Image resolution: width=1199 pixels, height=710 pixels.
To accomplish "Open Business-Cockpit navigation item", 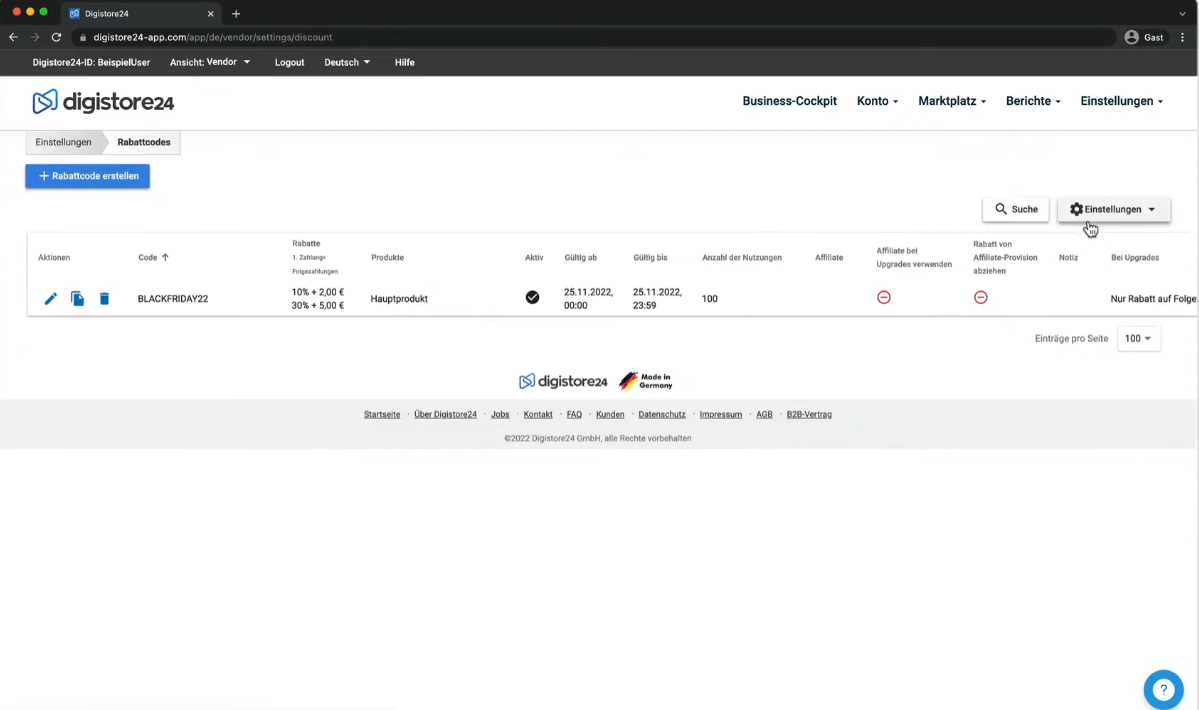I will pos(789,101).
